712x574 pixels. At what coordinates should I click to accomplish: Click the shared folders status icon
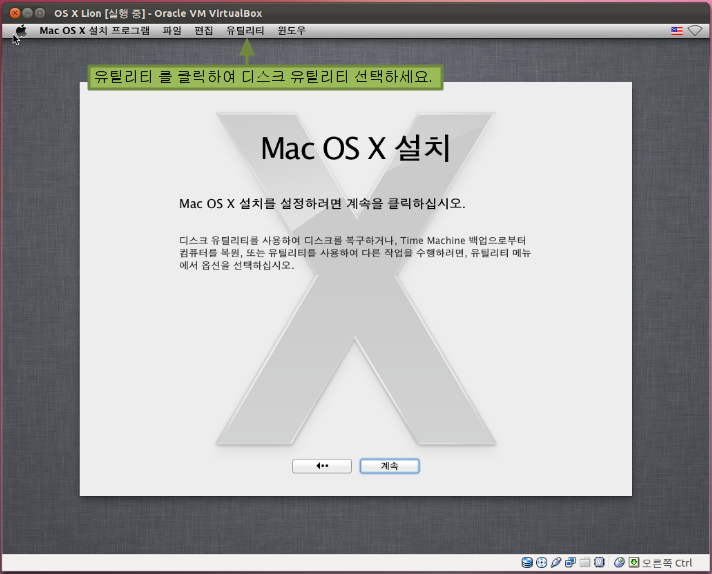tap(585, 563)
